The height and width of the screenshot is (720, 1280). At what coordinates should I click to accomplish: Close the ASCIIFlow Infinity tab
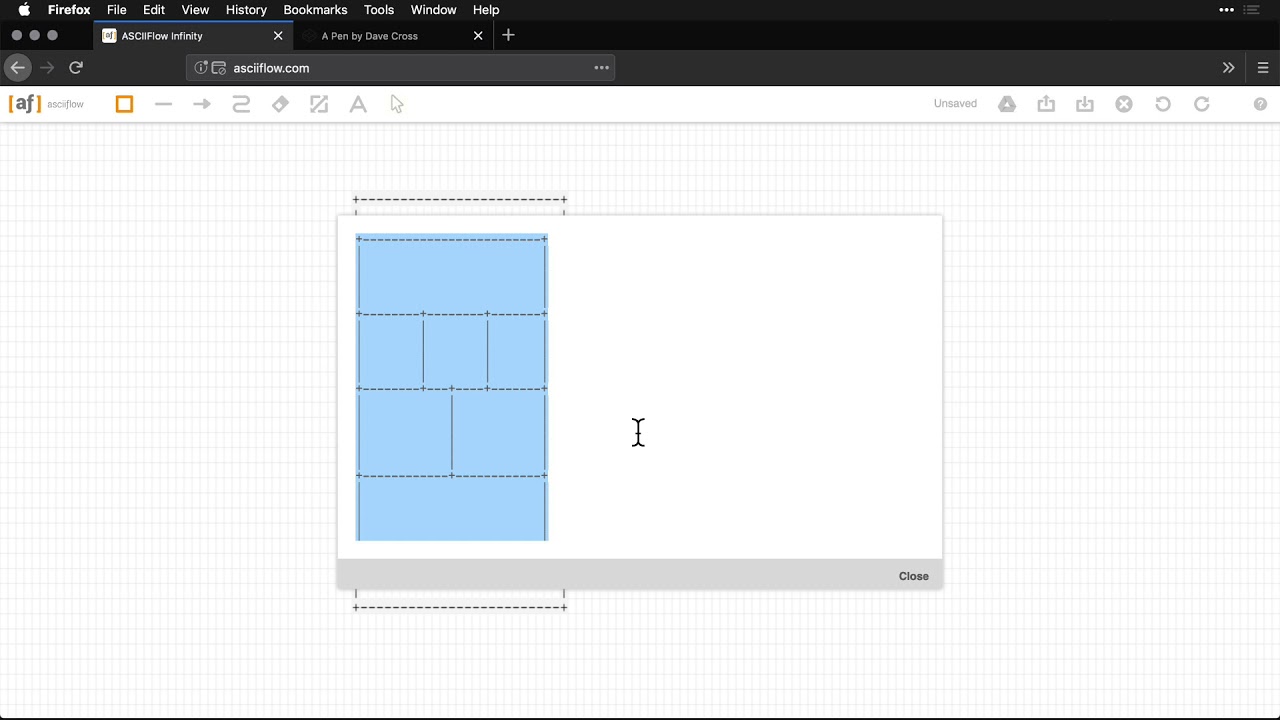click(278, 36)
